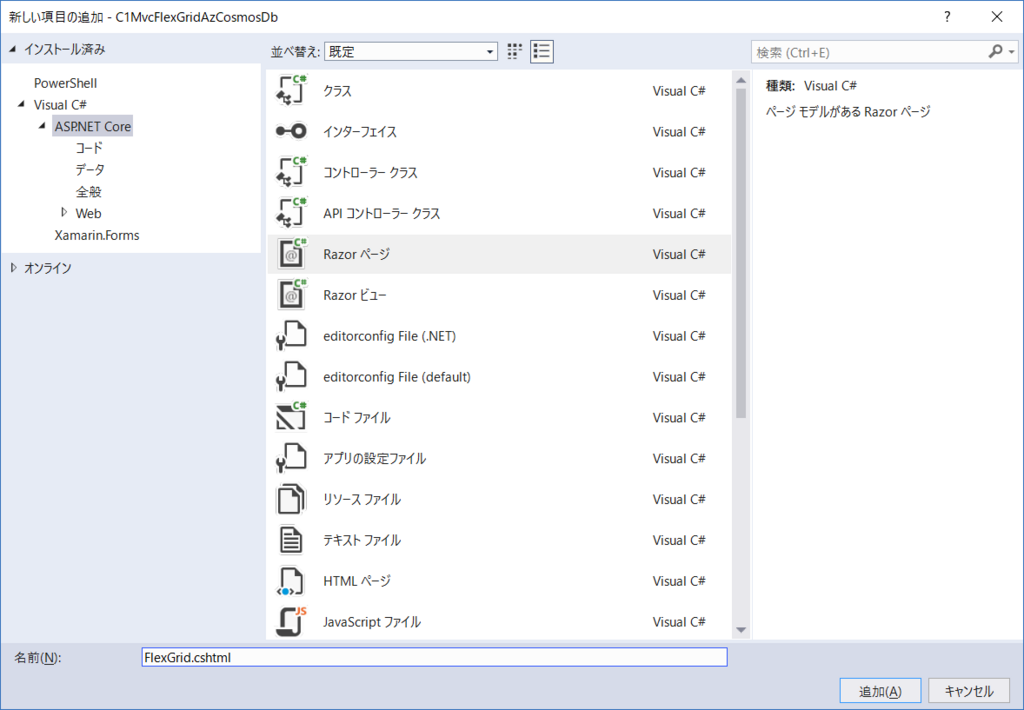The height and width of the screenshot is (710, 1024).
Task: Open the search options dropdown arrow
Action: [x=1012, y=52]
